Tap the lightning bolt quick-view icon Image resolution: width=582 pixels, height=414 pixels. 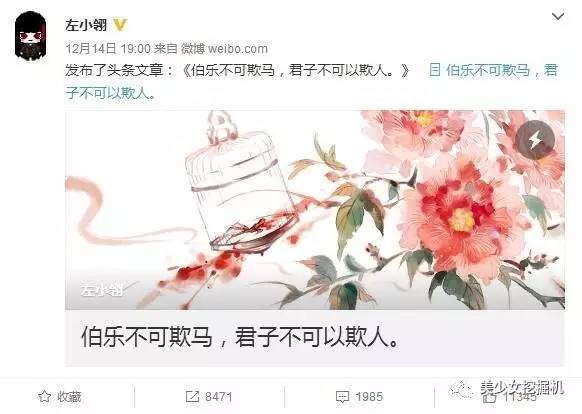pos(535,140)
